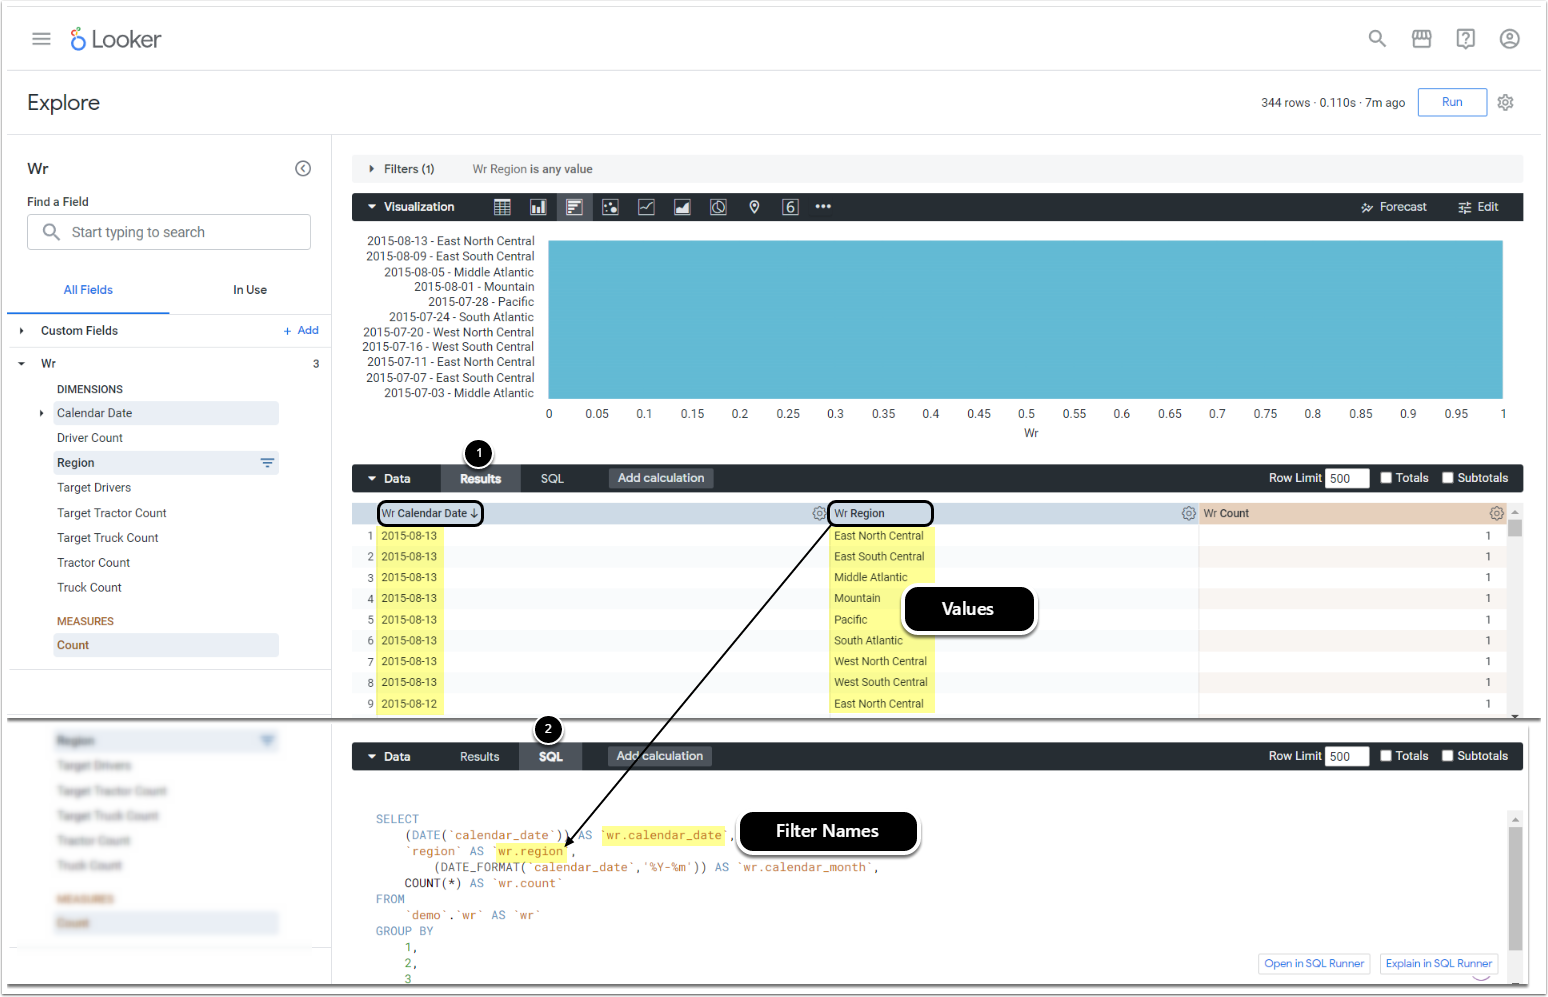Enable the Totals checkbox in Results
Screen dimensions: 1548x997
tap(1386, 478)
